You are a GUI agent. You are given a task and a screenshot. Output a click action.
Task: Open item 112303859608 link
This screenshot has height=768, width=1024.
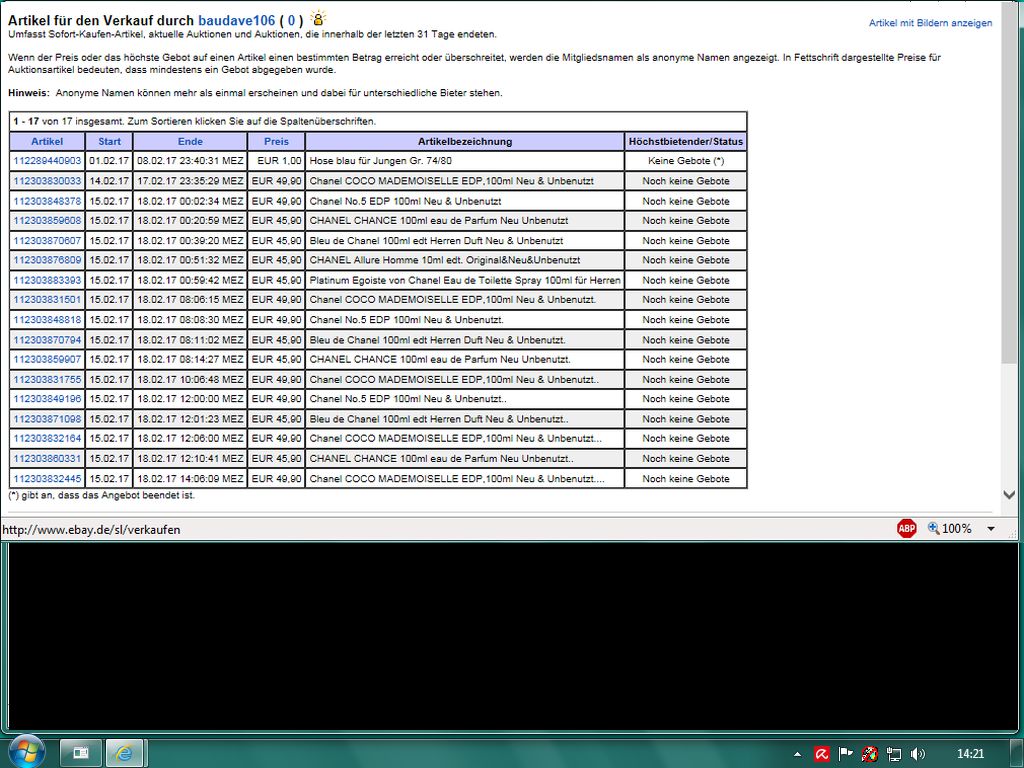point(47,221)
